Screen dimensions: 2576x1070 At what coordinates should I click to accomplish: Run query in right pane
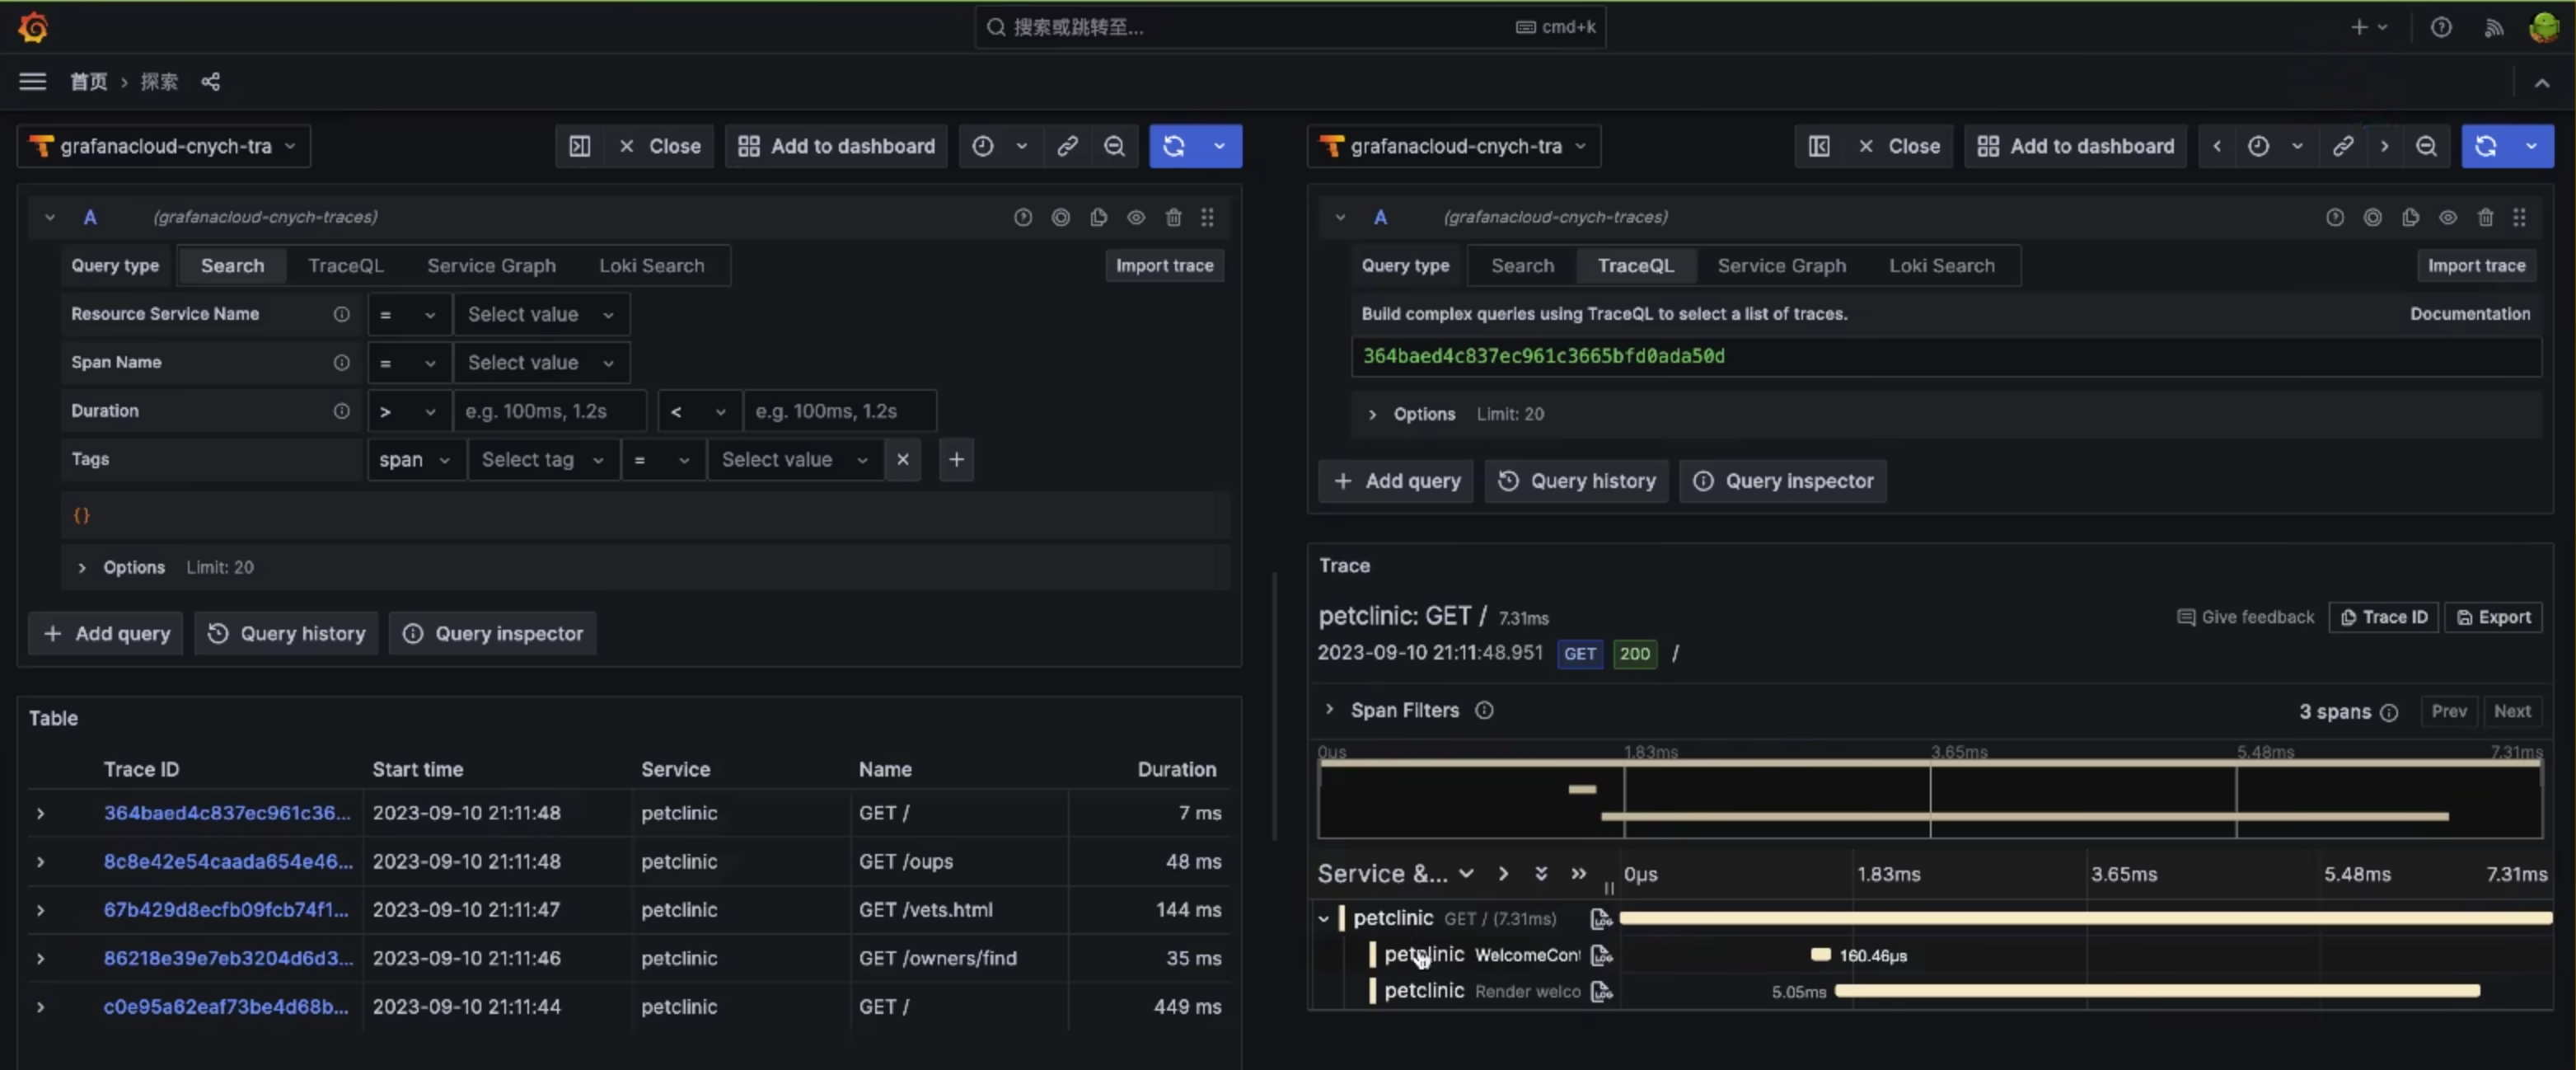[x=2486, y=146]
